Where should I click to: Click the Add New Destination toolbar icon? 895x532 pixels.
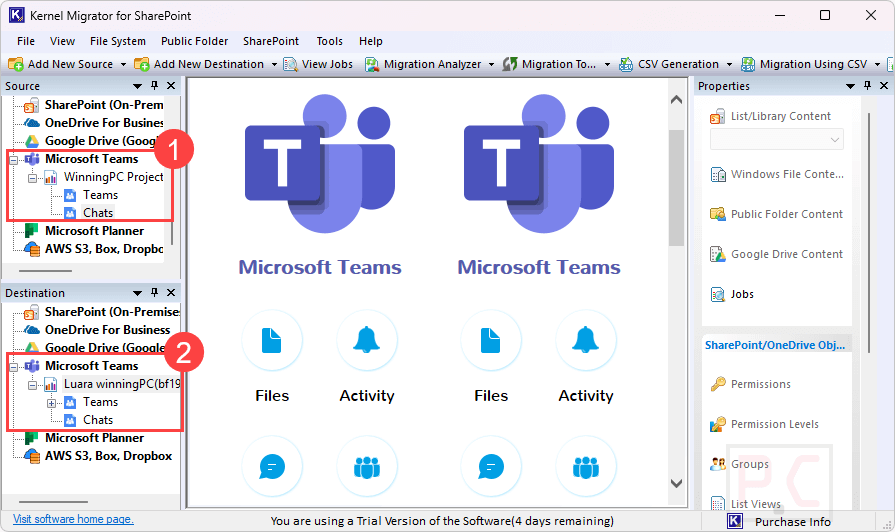click(142, 64)
